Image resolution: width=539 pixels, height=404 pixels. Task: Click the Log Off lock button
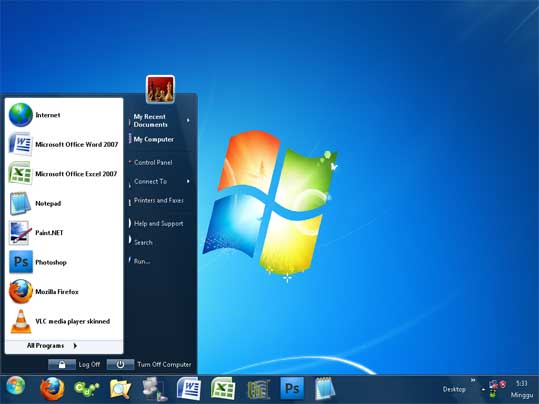click(x=62, y=364)
